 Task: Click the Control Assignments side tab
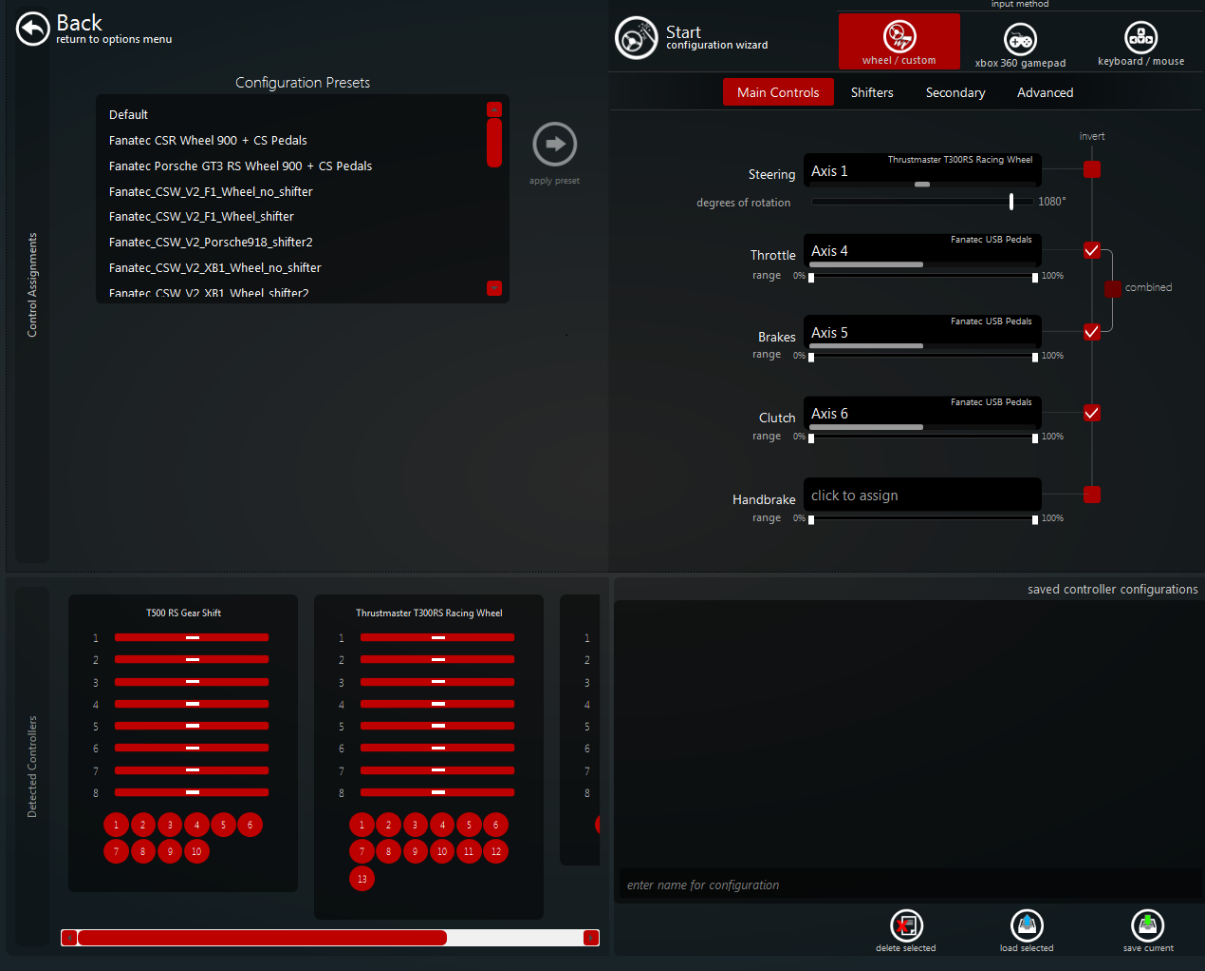32,285
